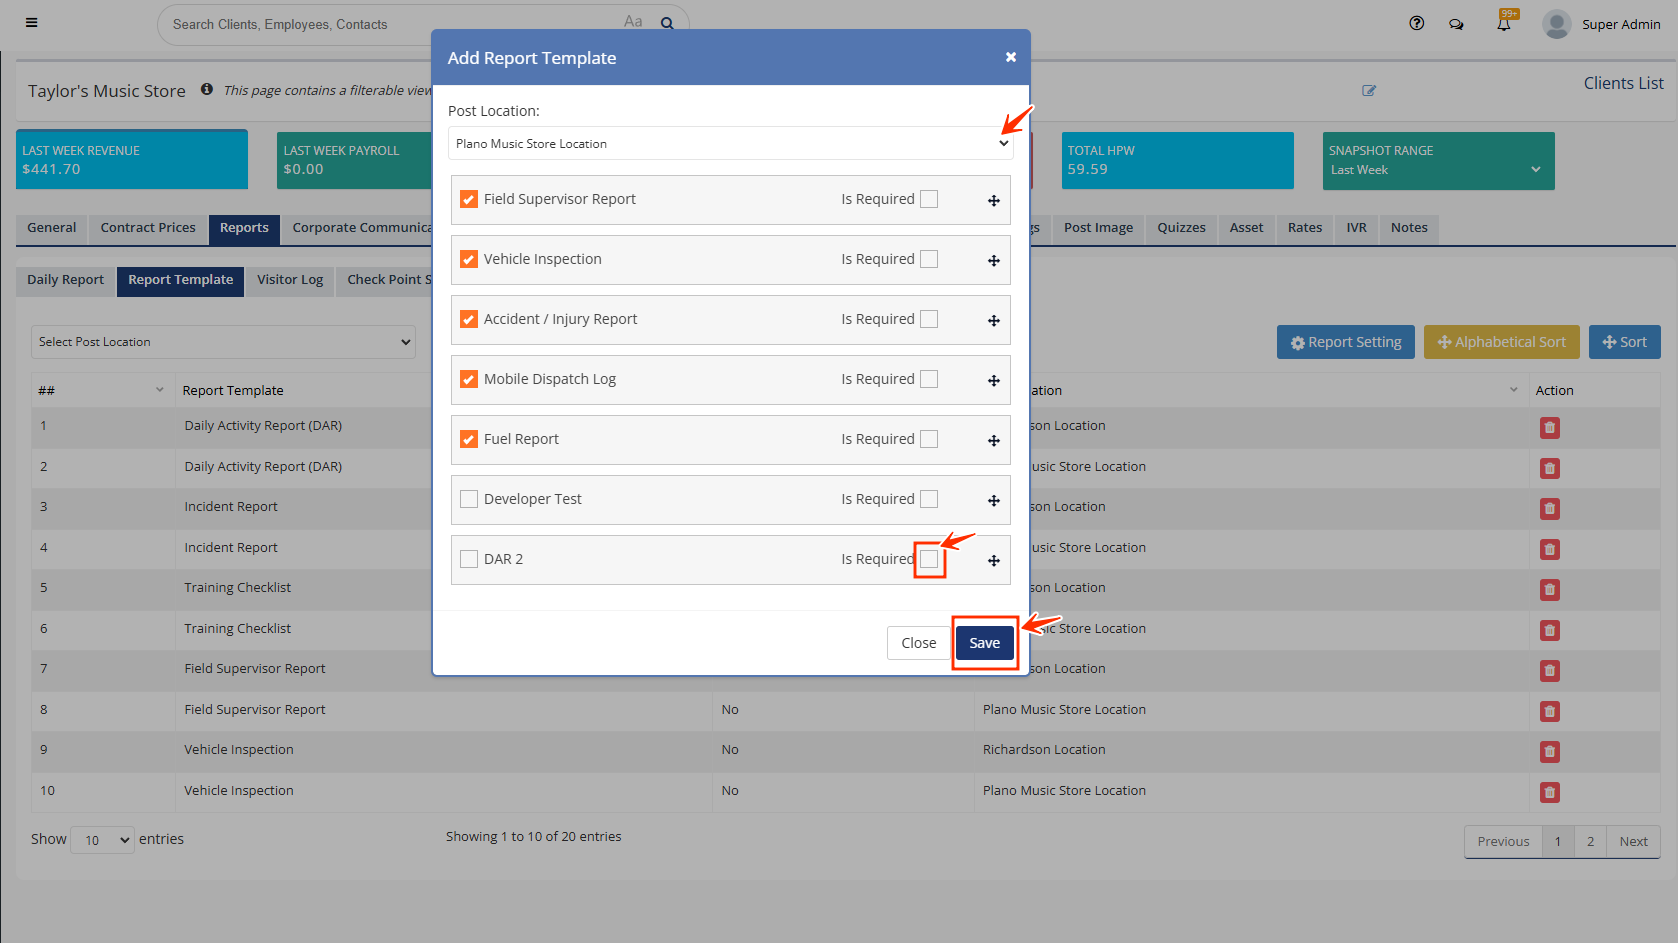Uncheck the Fuel Report checkbox
The width and height of the screenshot is (1678, 943).
[x=469, y=439]
